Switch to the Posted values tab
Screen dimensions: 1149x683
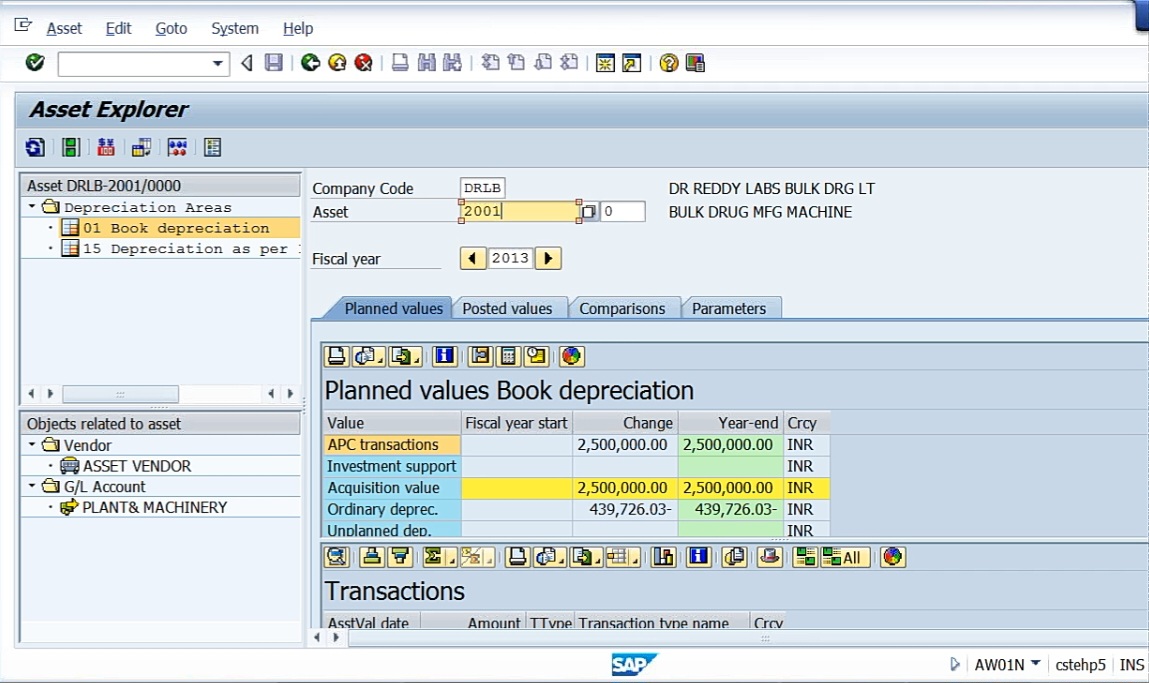pyautogui.click(x=507, y=309)
